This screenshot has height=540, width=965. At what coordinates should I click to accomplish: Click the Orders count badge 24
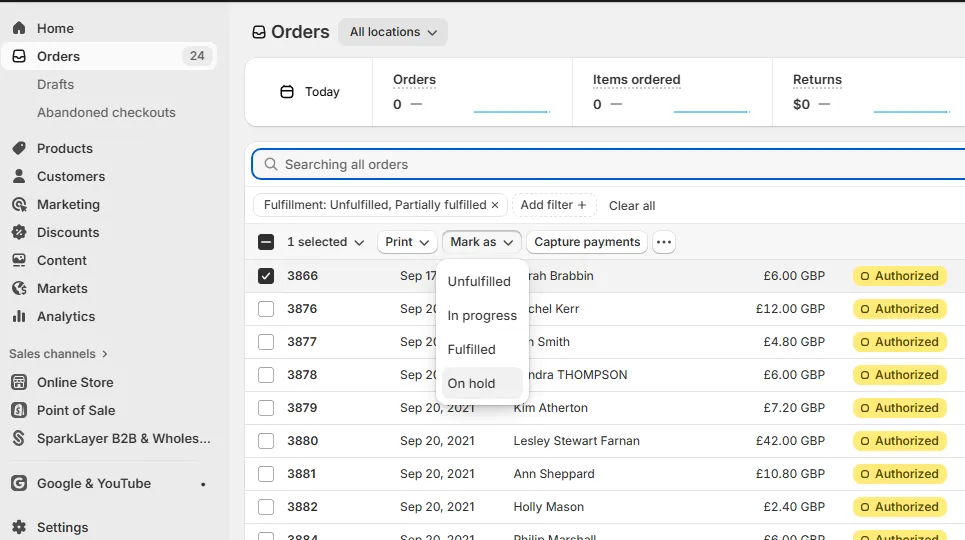[197, 56]
